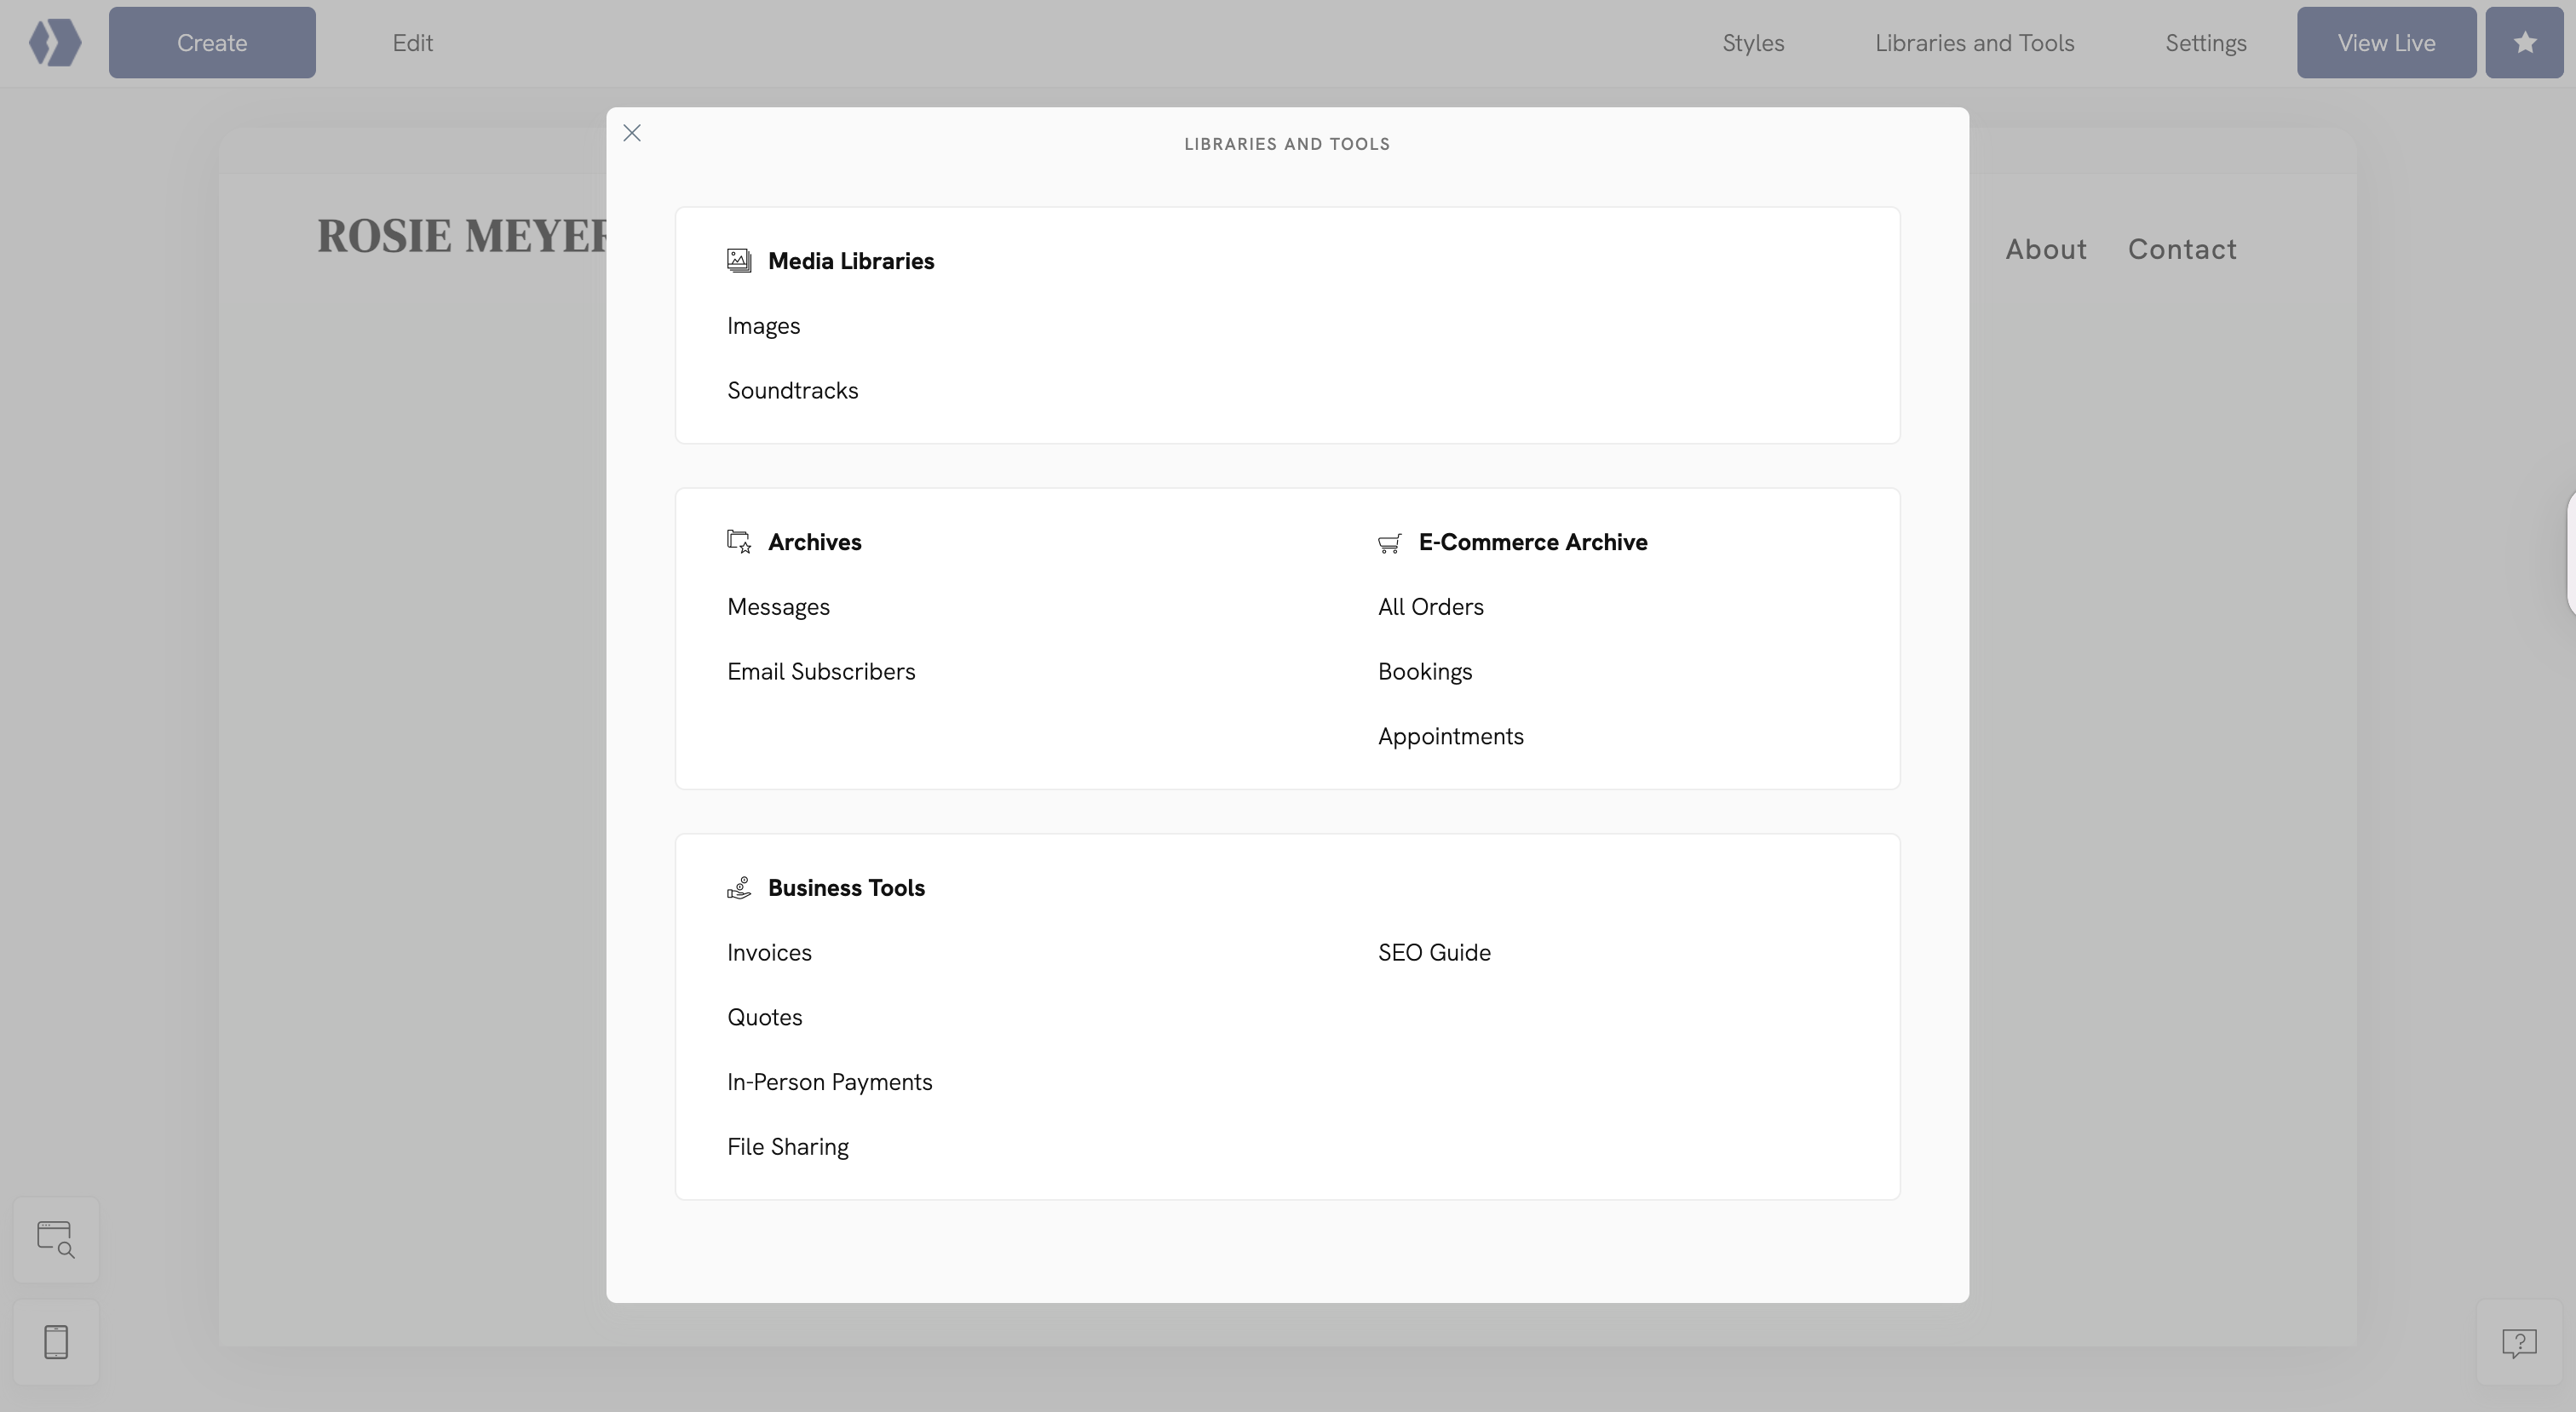Image resolution: width=2576 pixels, height=1412 pixels.
Task: Open the Soundtracks library
Action: [792, 390]
